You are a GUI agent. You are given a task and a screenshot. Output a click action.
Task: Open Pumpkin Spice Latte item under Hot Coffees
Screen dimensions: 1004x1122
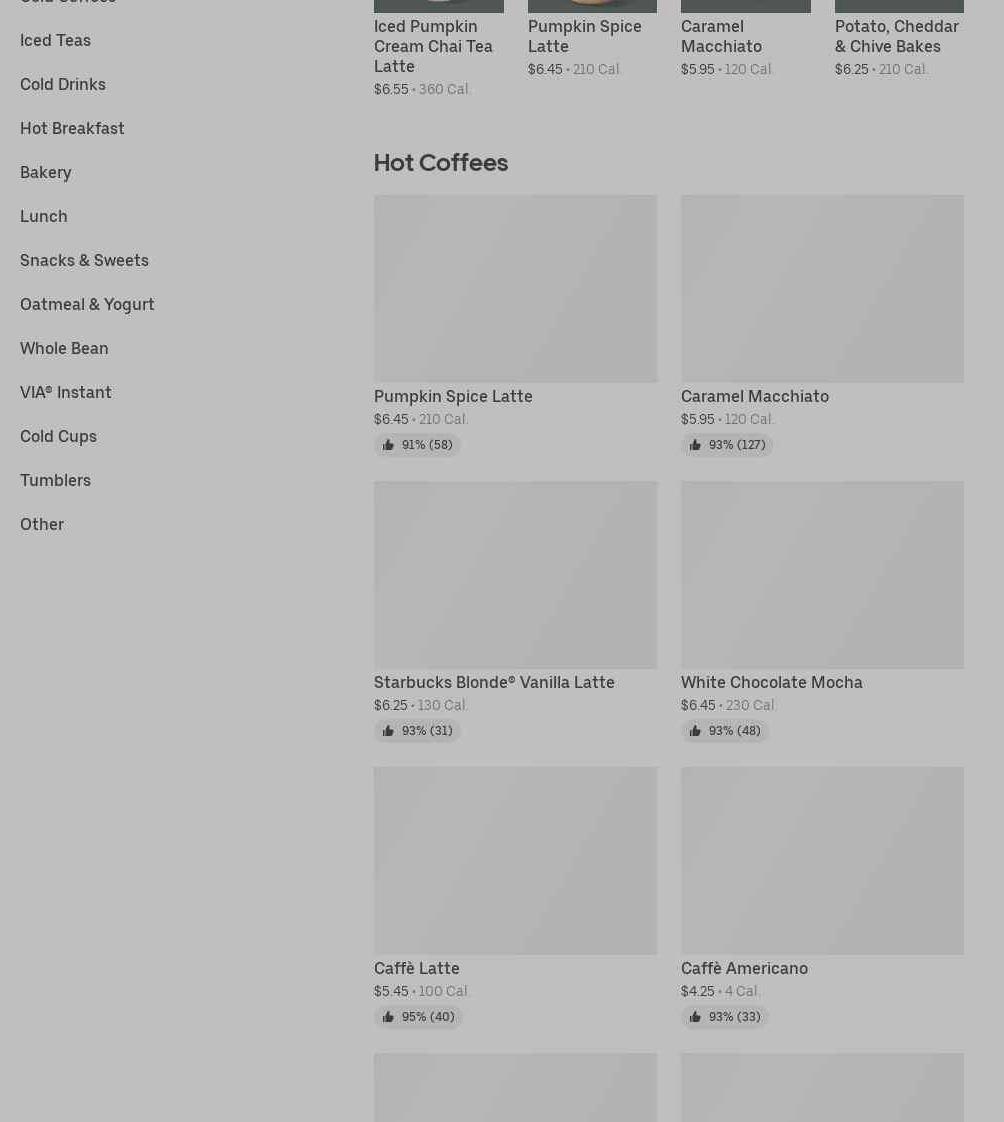click(453, 396)
